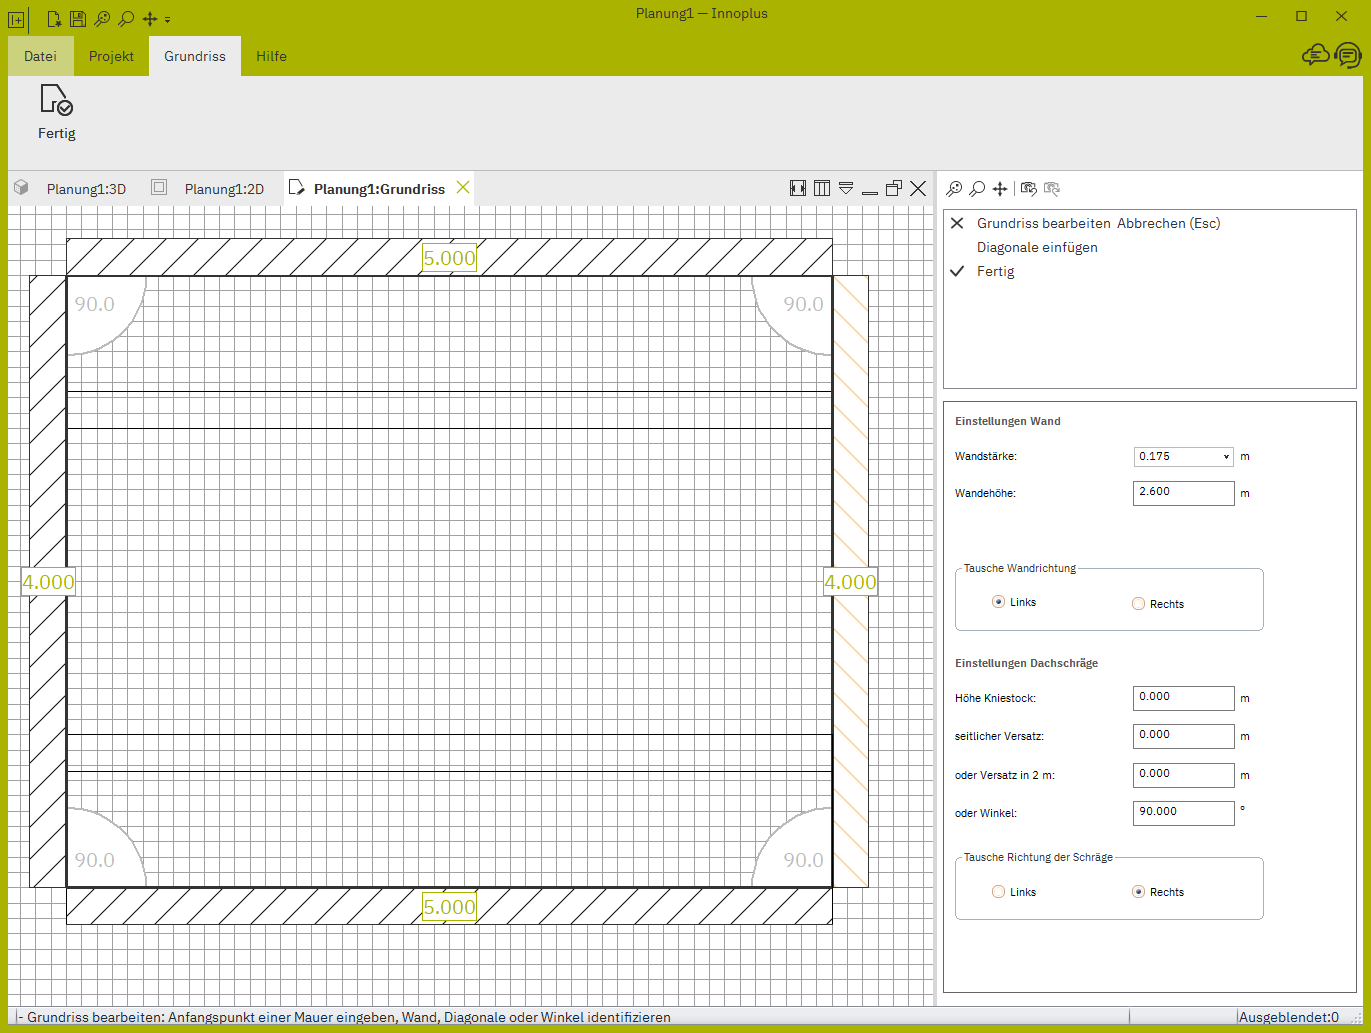Click the Höhe Kniestock input field
Image resolution: width=1371 pixels, height=1033 pixels.
[1184, 698]
